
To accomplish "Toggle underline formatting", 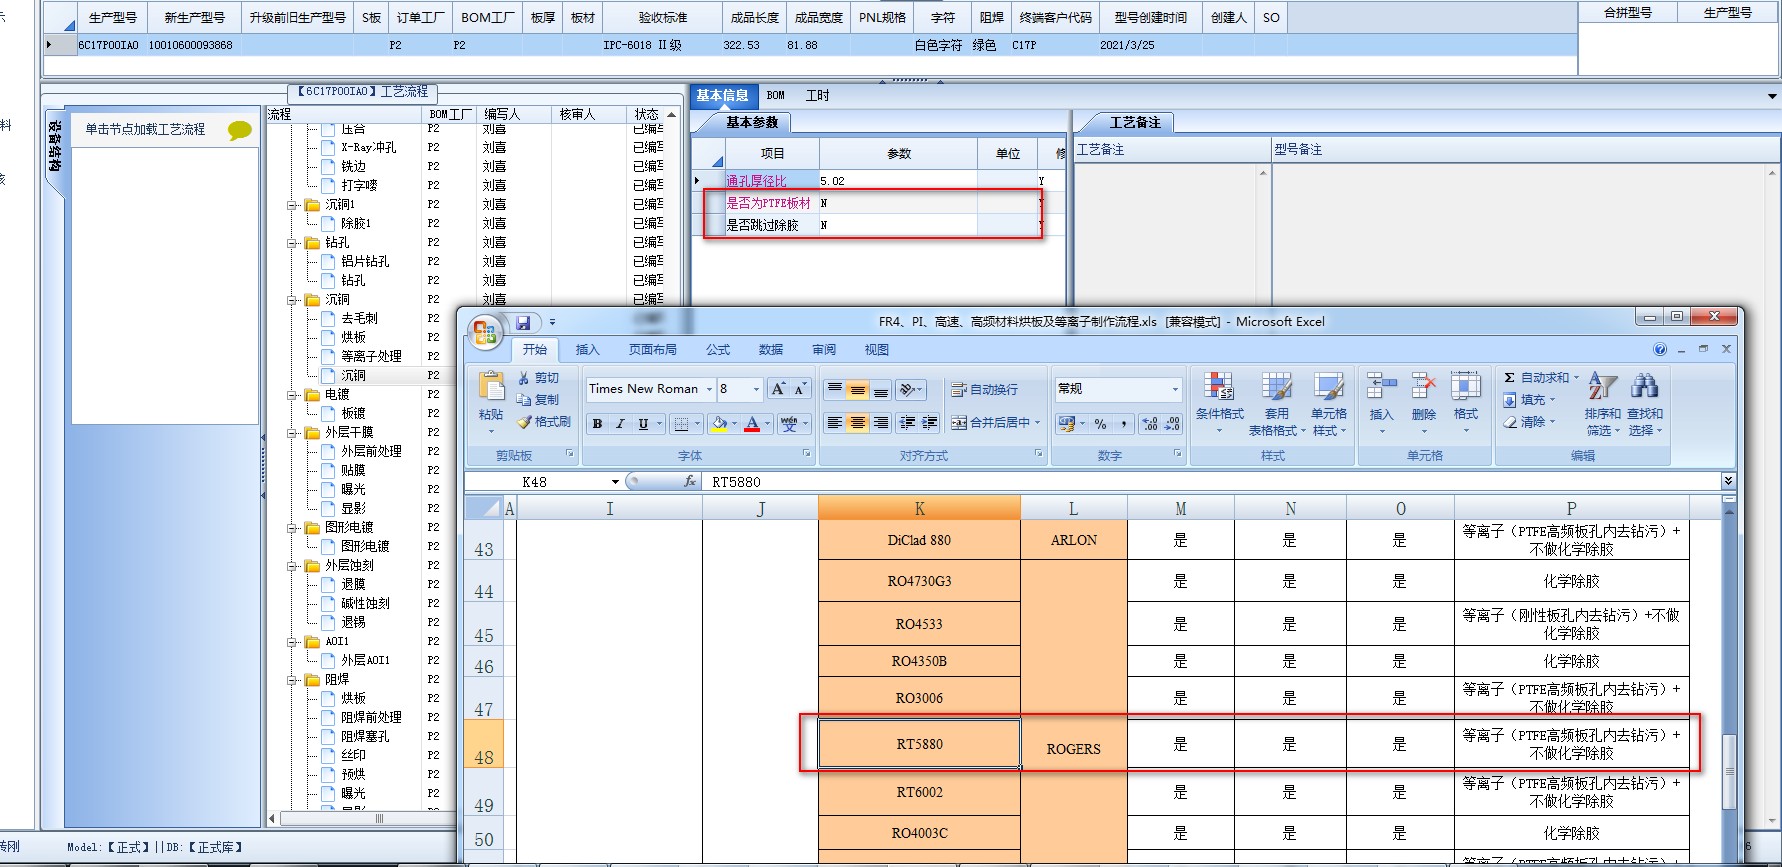I will coord(643,424).
